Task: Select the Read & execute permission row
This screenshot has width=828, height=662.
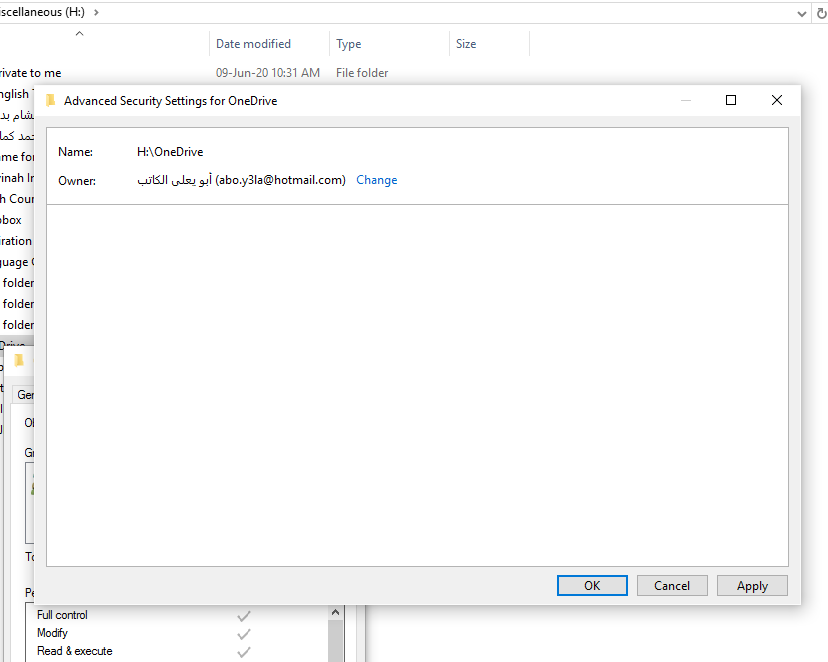Action: pyautogui.click(x=177, y=651)
